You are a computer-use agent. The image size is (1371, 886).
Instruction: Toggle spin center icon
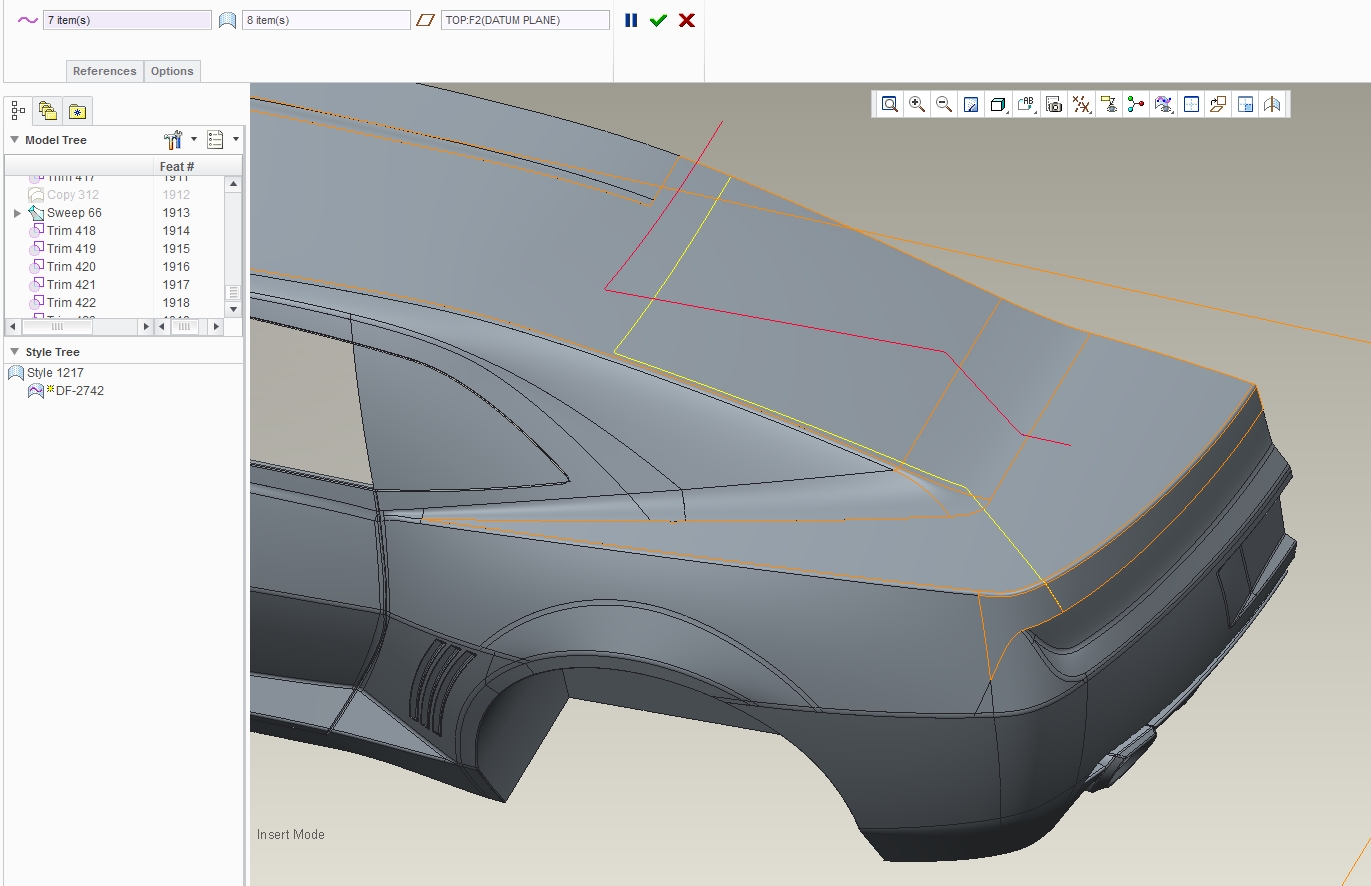click(1135, 104)
